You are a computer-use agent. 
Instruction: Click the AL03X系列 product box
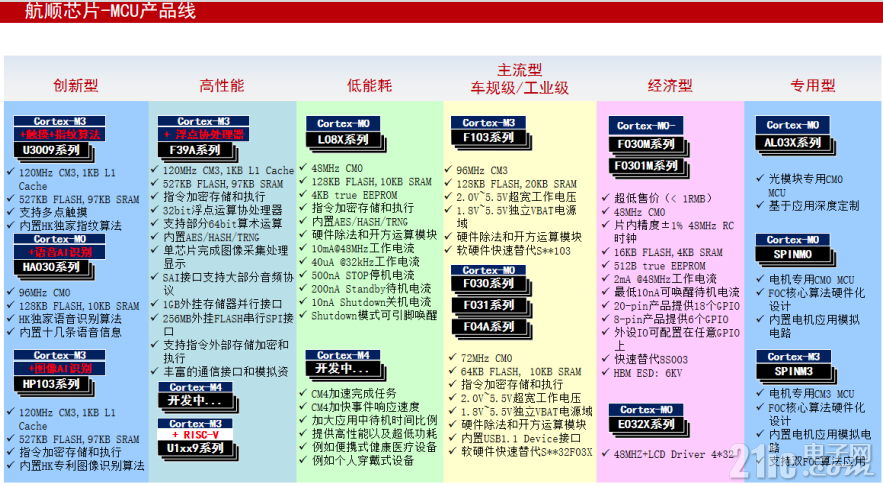pos(793,143)
